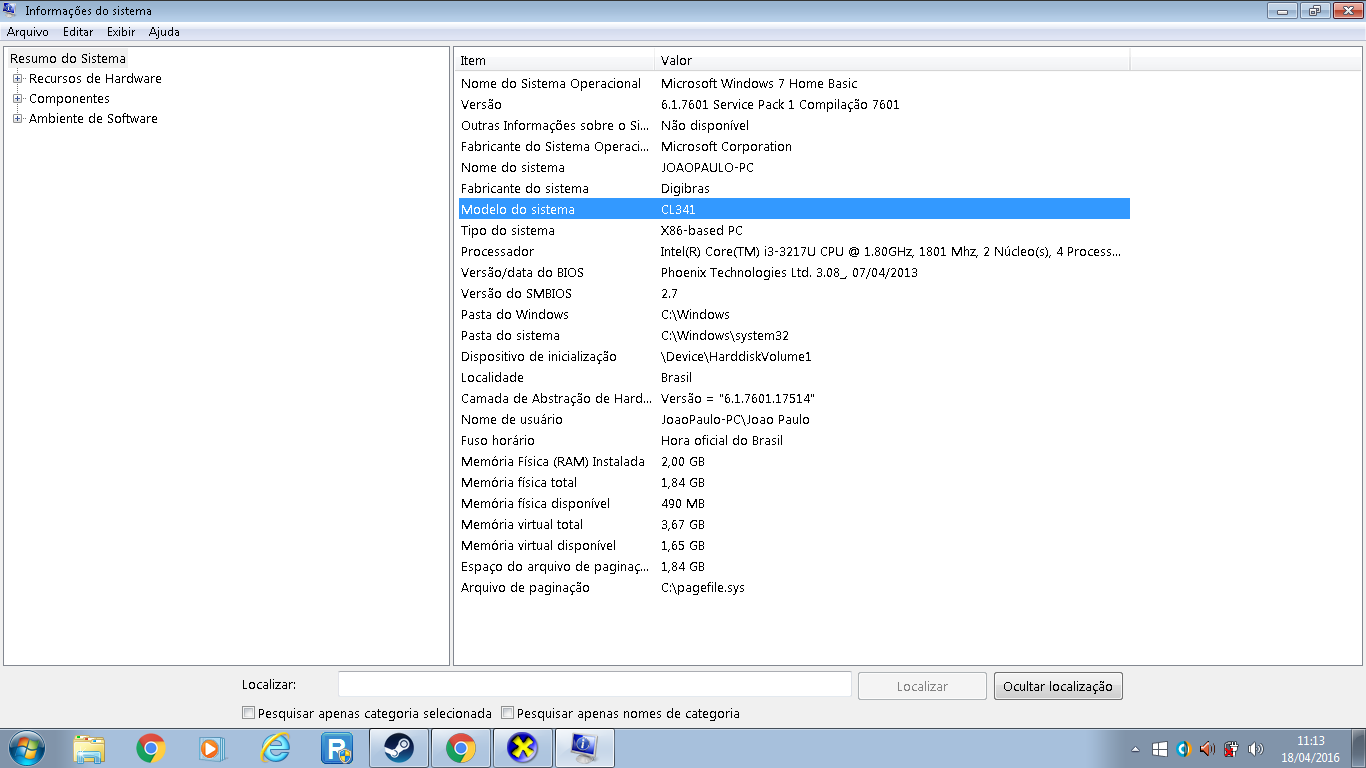The image size is (1366, 768).
Task: Check 'Pesquisar apenas nomes de categoria'
Action: 508,713
